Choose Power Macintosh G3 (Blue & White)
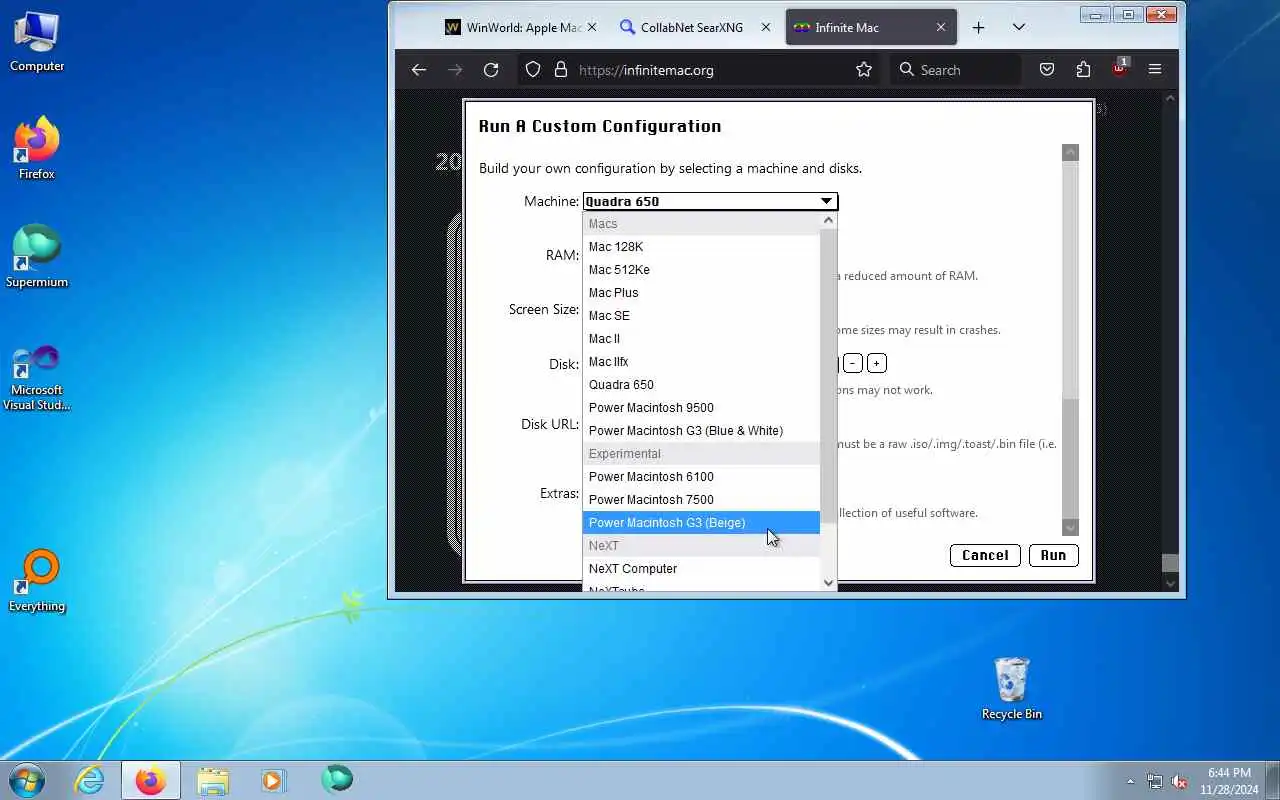The height and width of the screenshot is (800, 1280). click(x=701, y=430)
